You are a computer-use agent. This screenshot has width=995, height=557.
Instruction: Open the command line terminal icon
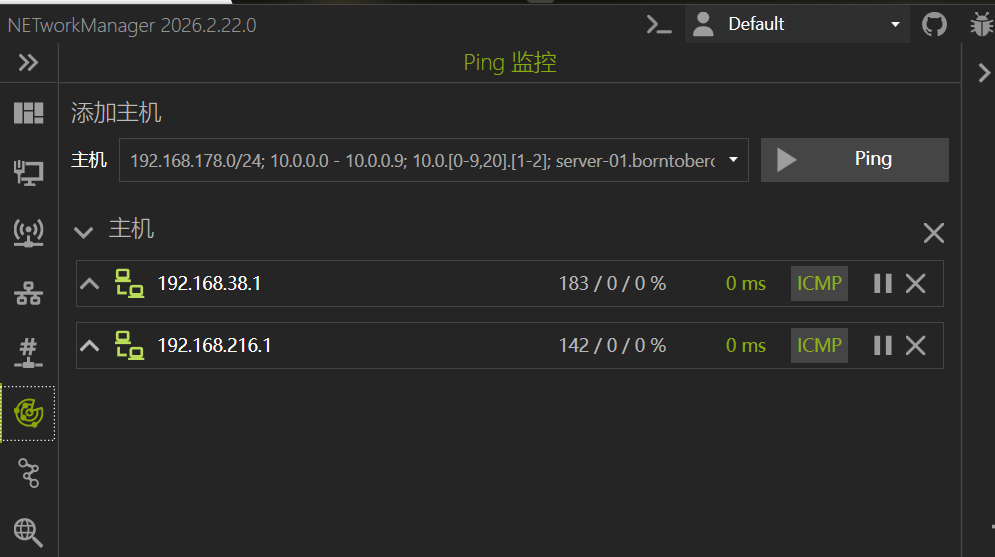point(658,24)
